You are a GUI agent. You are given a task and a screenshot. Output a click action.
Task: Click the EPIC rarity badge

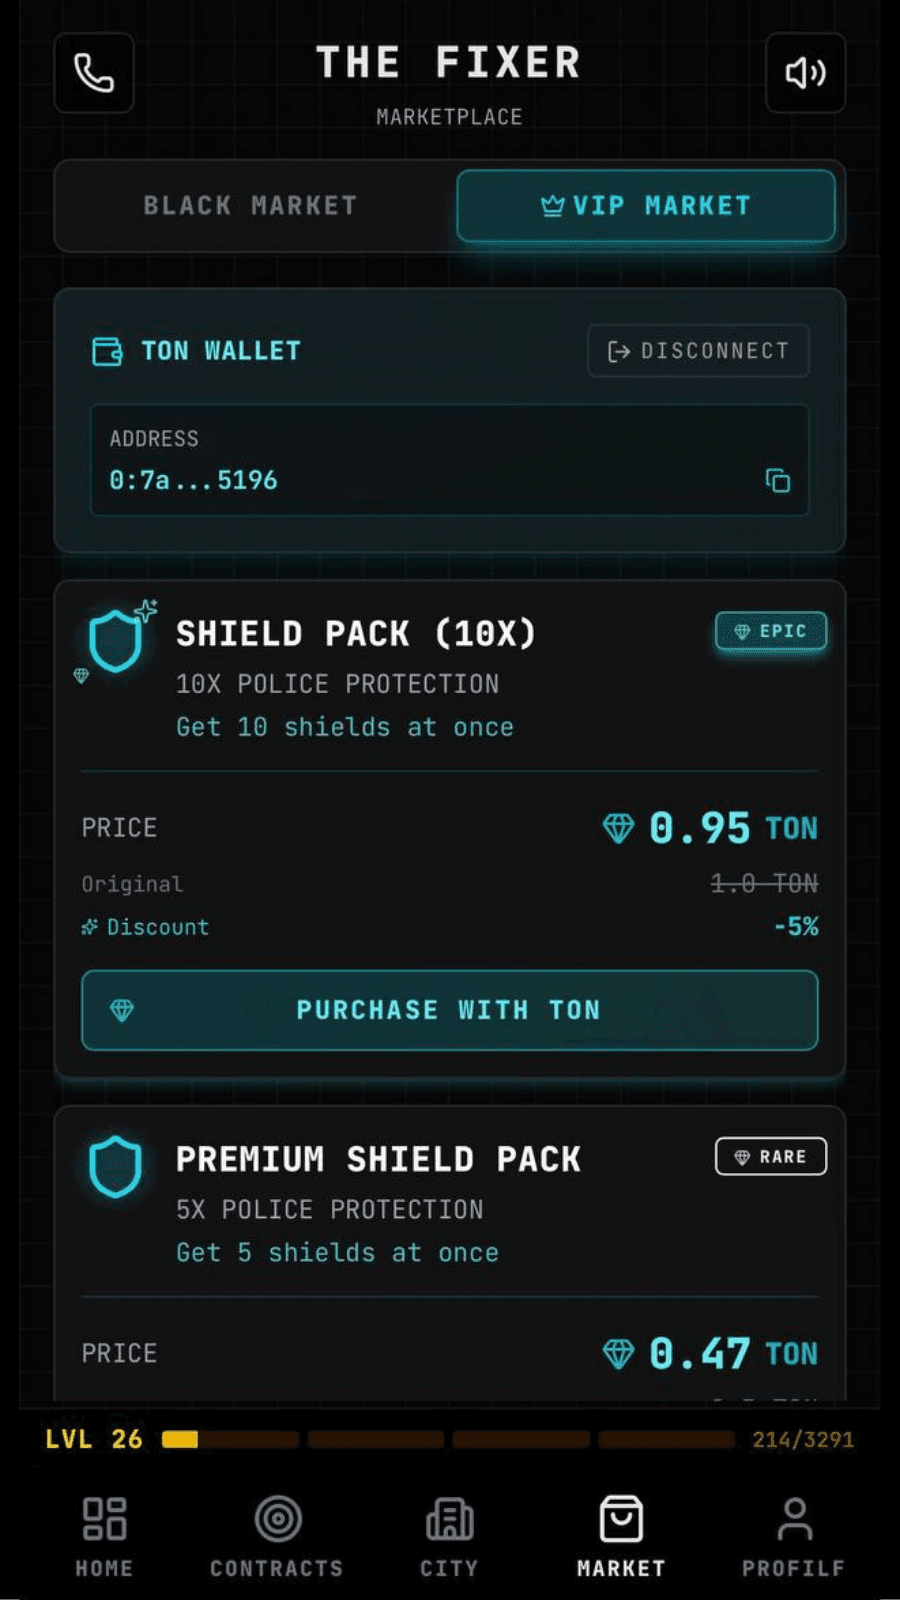tap(770, 632)
